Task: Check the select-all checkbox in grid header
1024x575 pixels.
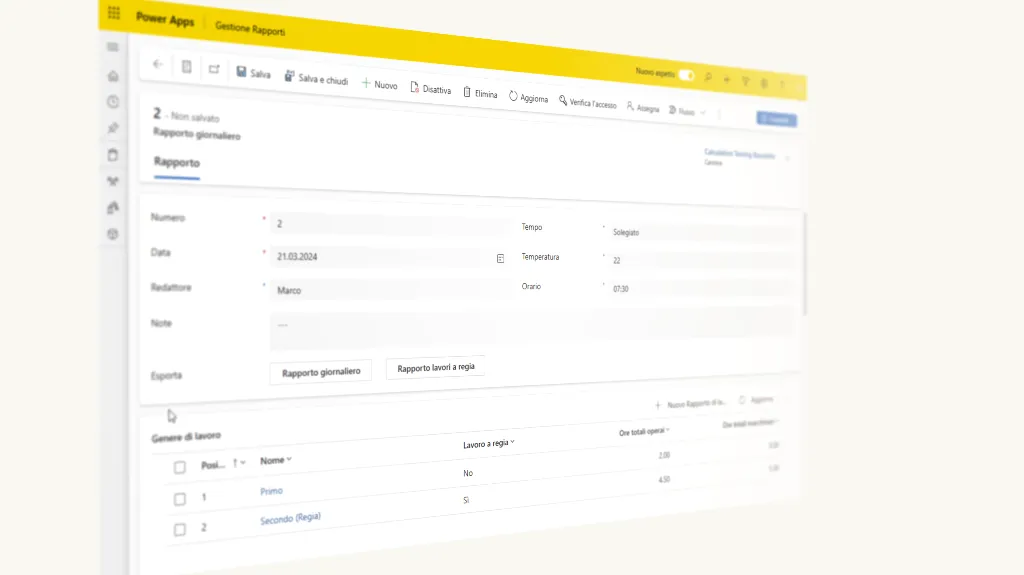Action: 180,467
